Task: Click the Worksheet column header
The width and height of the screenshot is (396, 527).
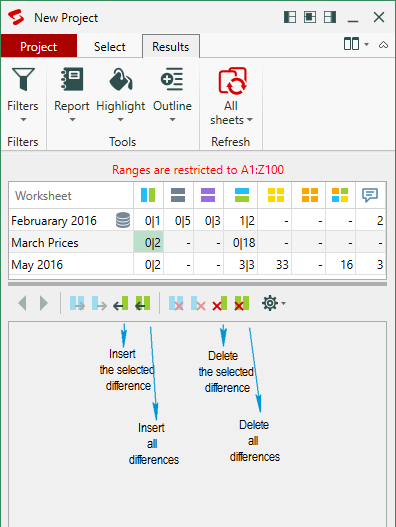Action: point(71,195)
